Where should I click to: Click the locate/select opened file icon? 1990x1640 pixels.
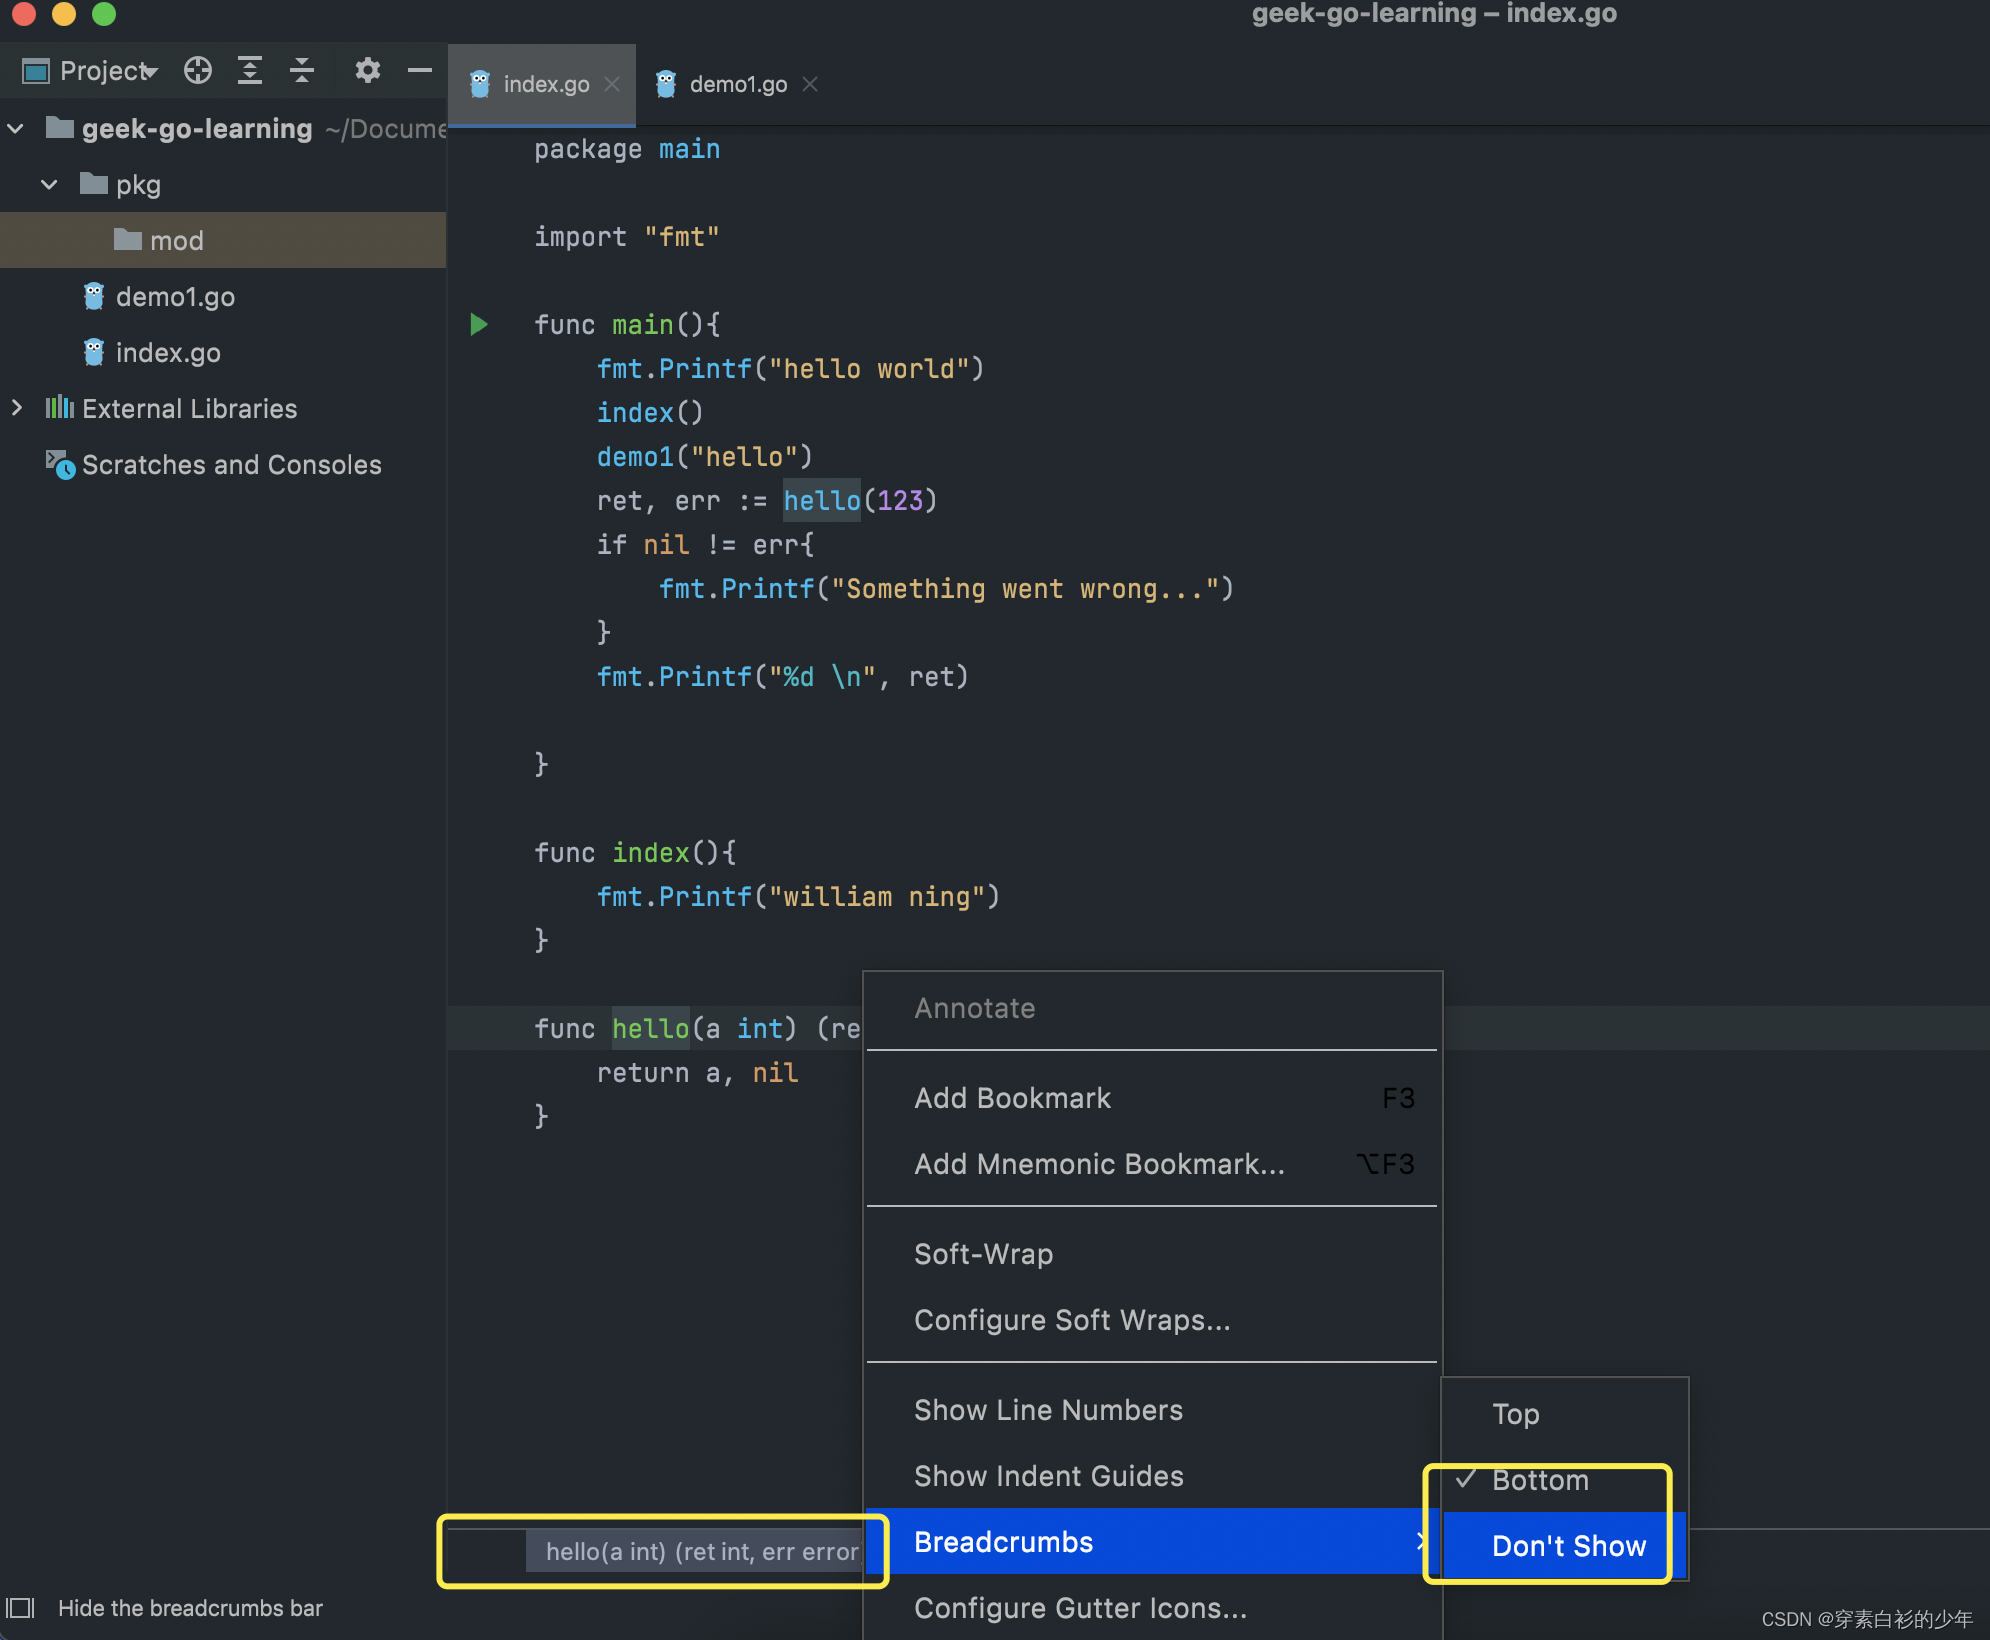pyautogui.click(x=198, y=70)
